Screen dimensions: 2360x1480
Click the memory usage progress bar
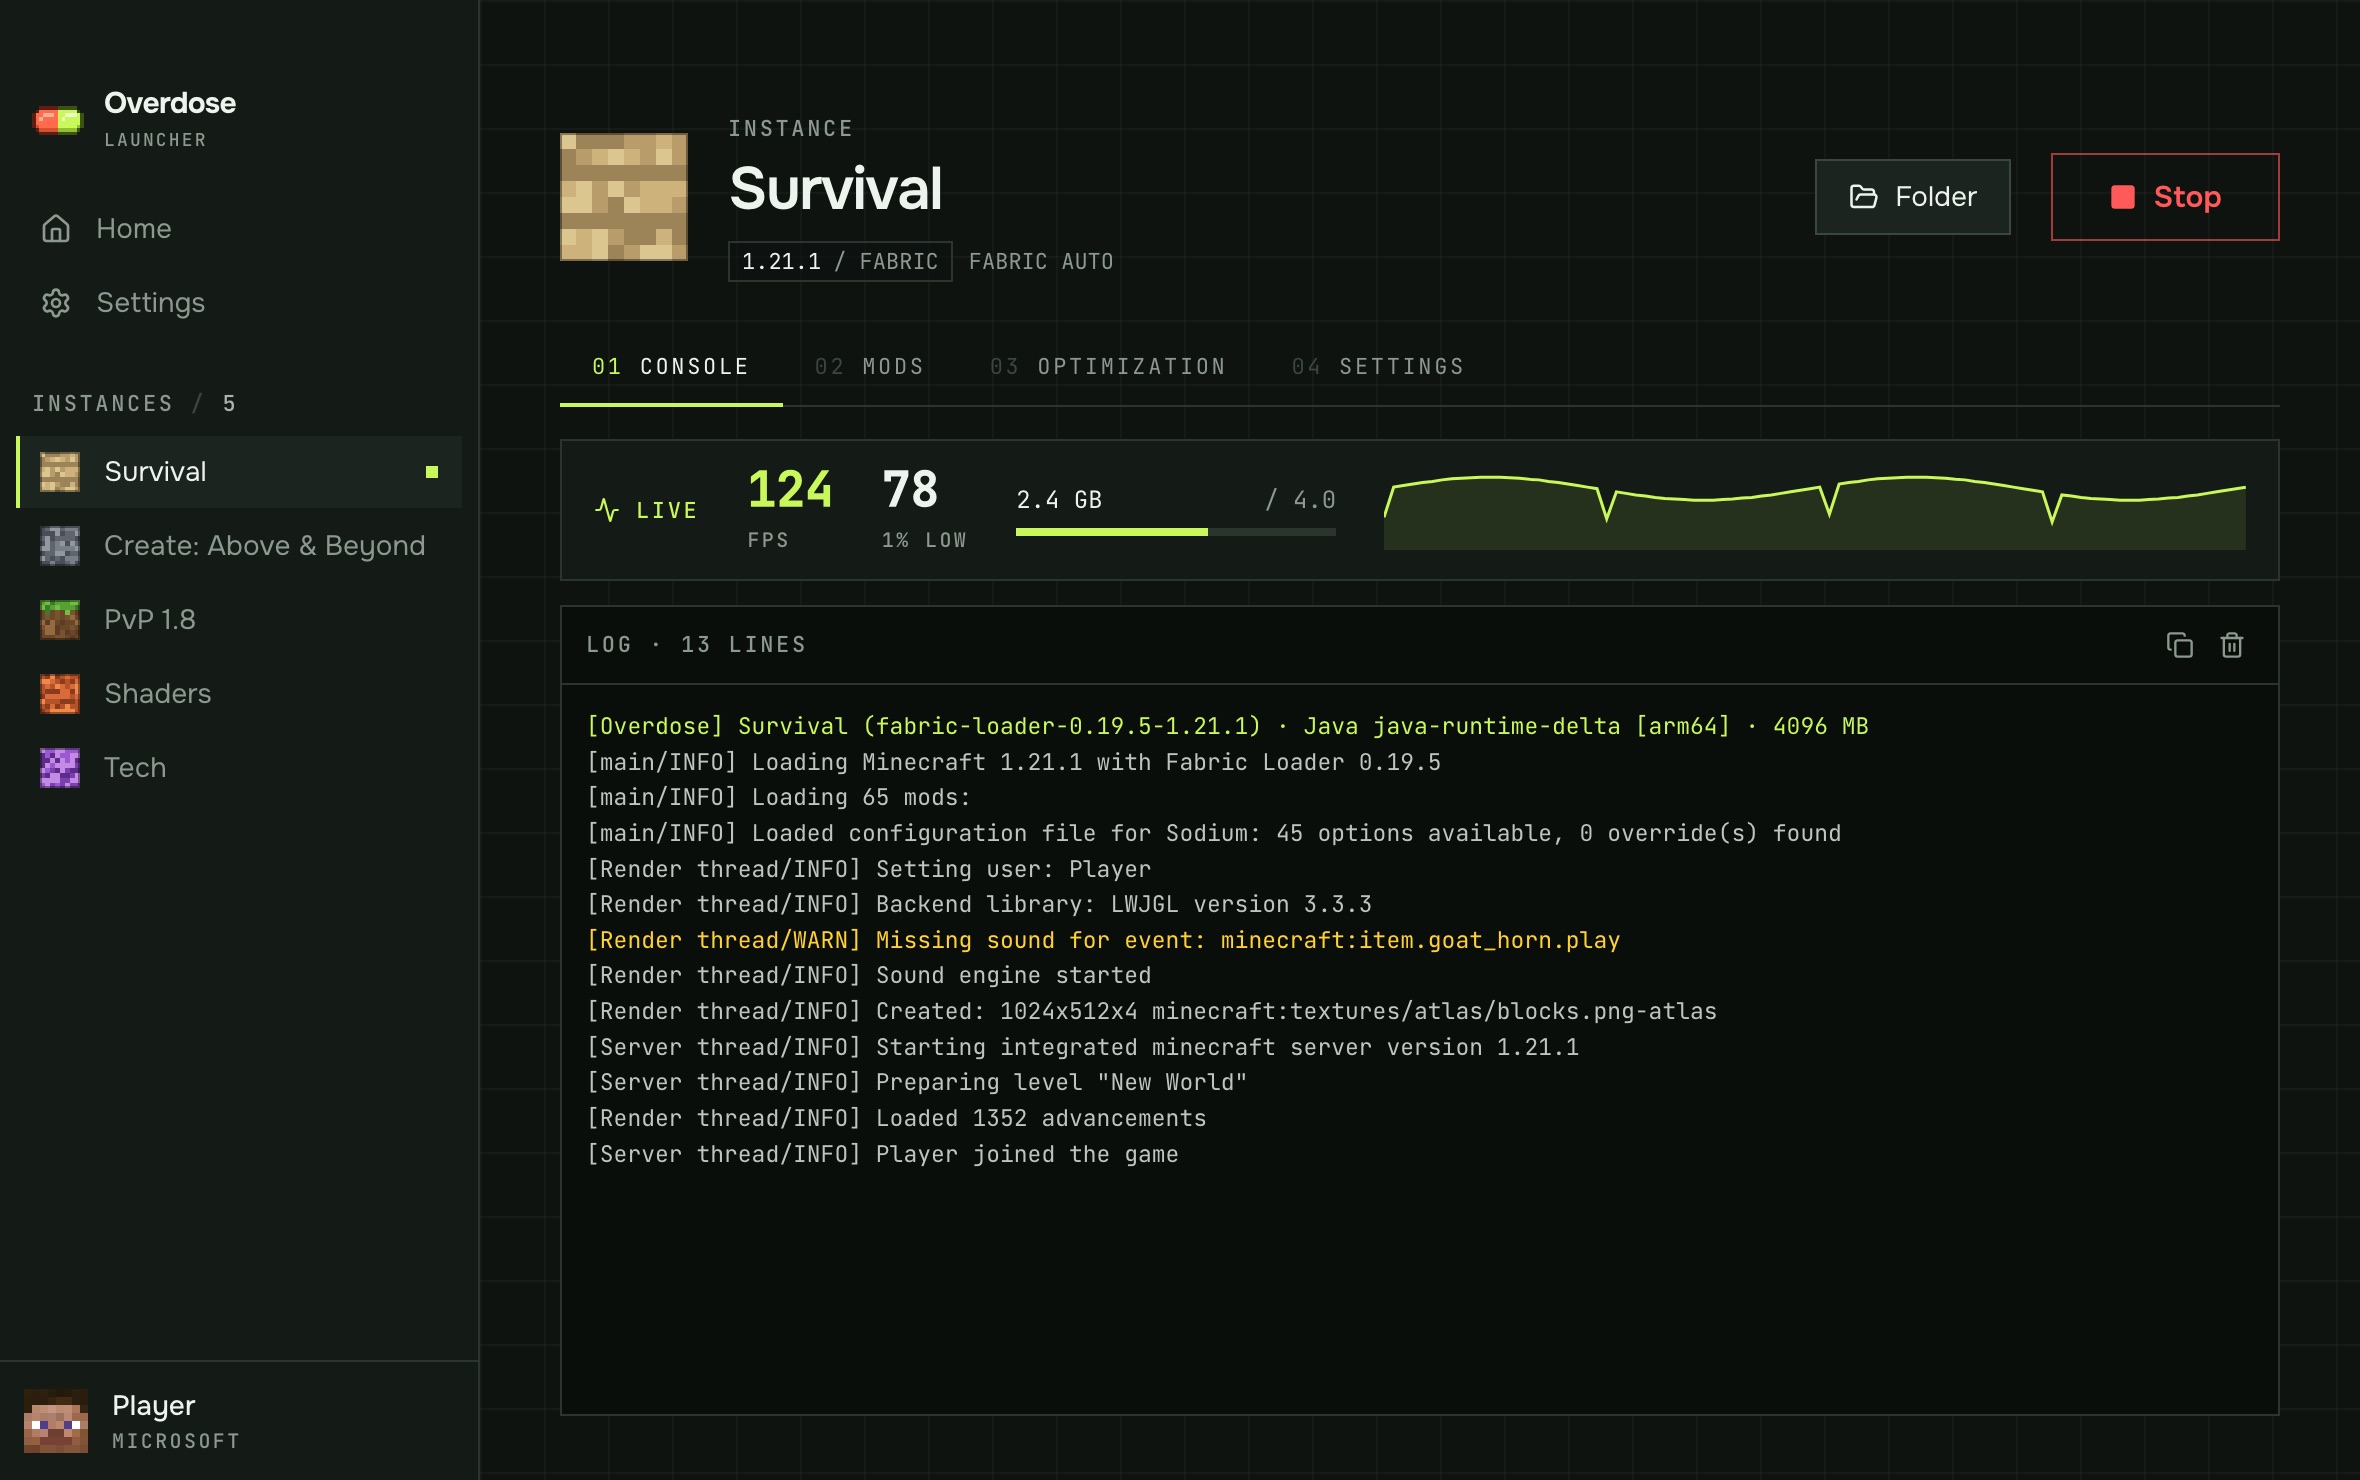pos(1176,532)
